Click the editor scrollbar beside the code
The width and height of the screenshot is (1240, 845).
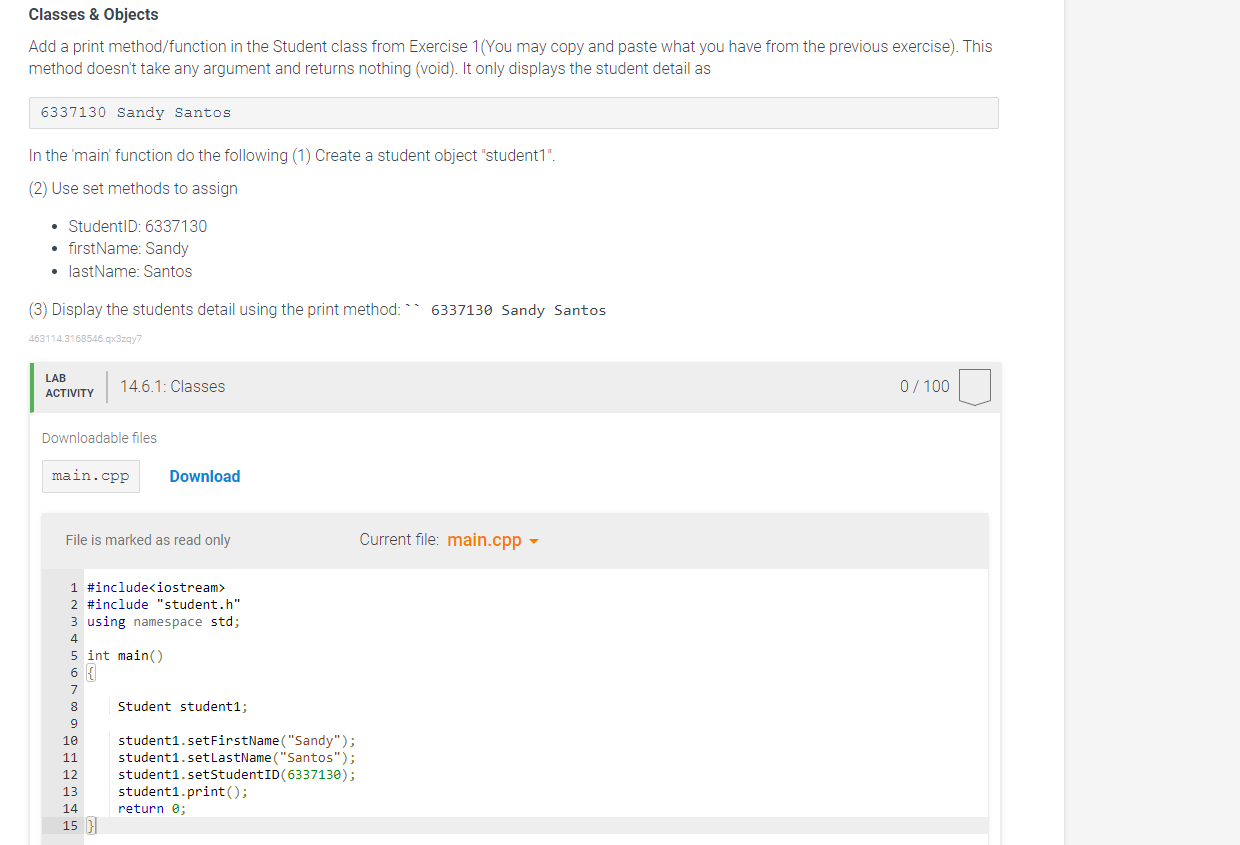pyautogui.click(x=984, y=700)
